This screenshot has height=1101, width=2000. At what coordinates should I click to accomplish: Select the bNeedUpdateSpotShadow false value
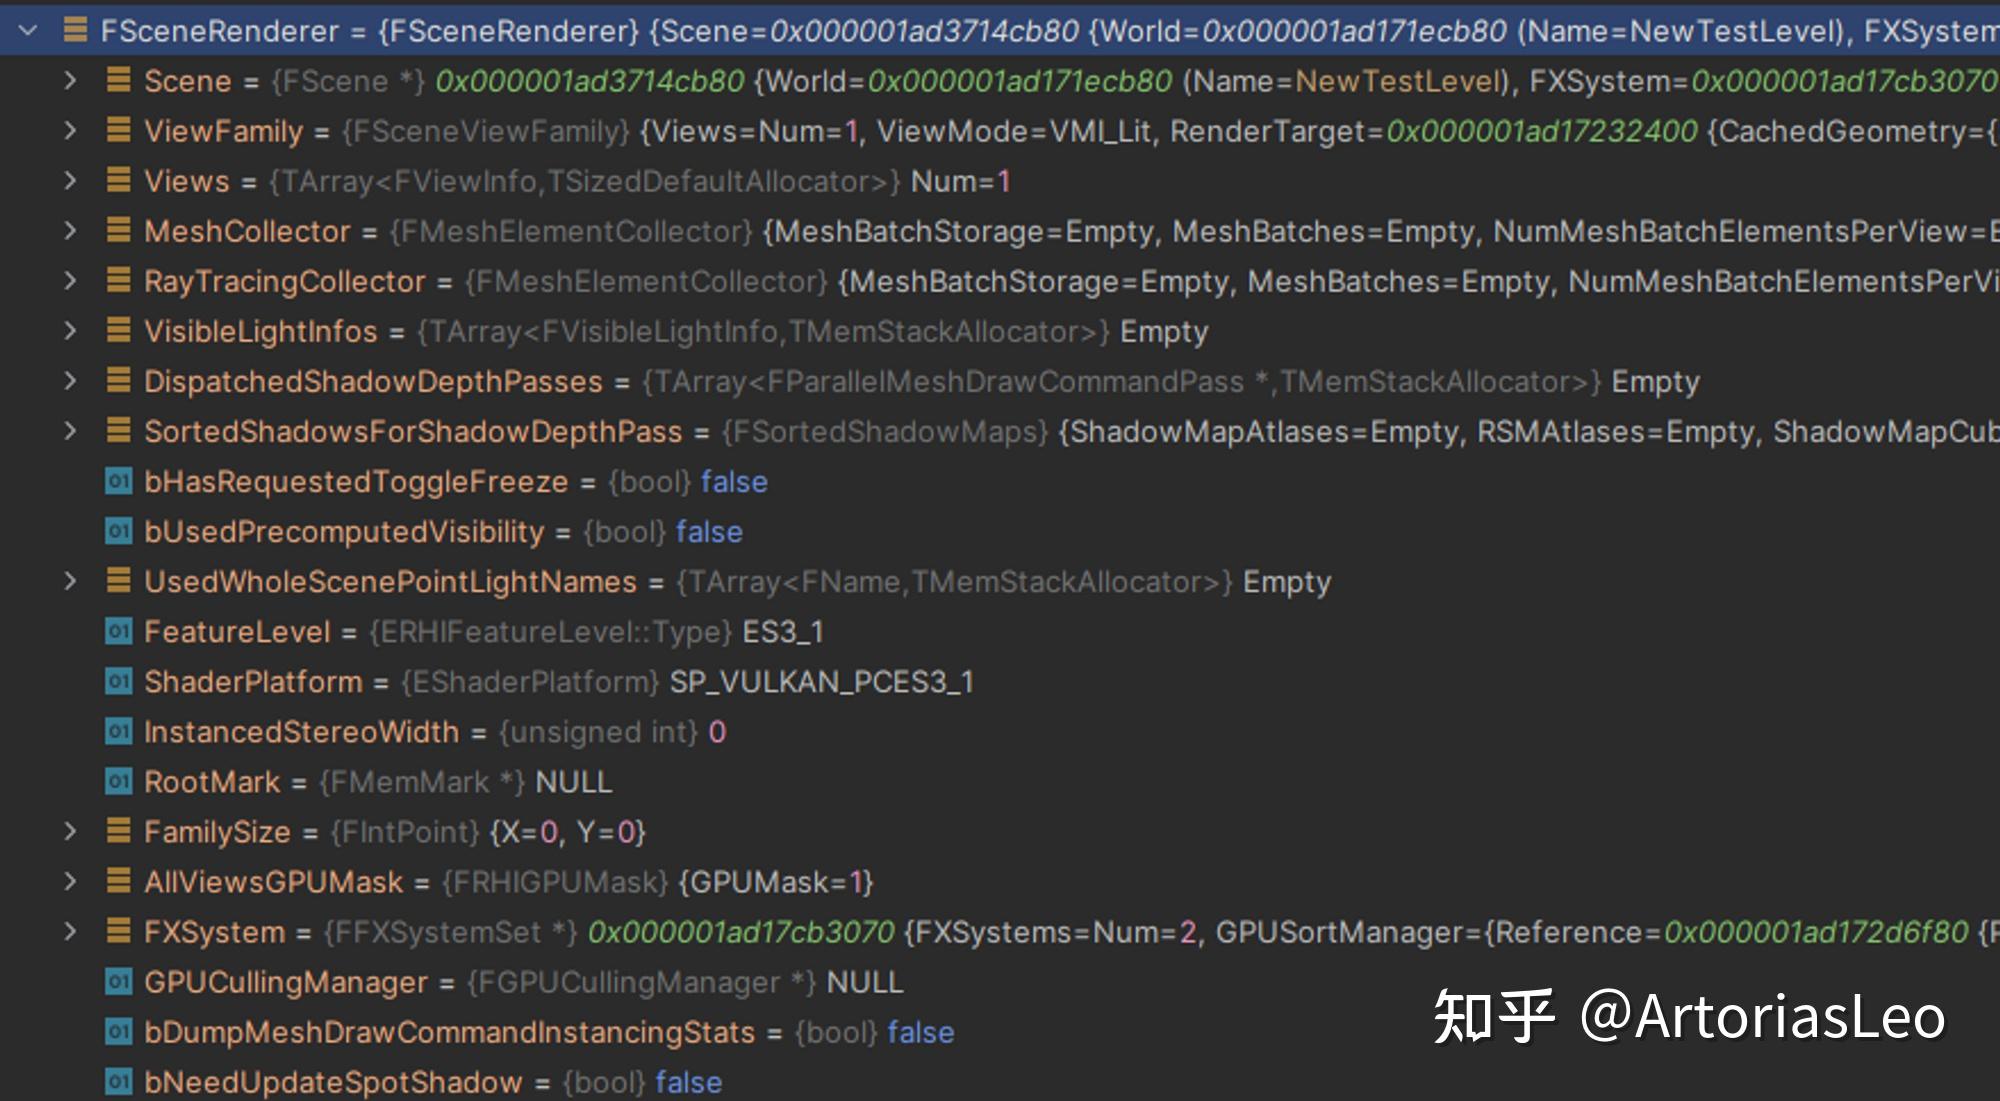pos(688,1082)
